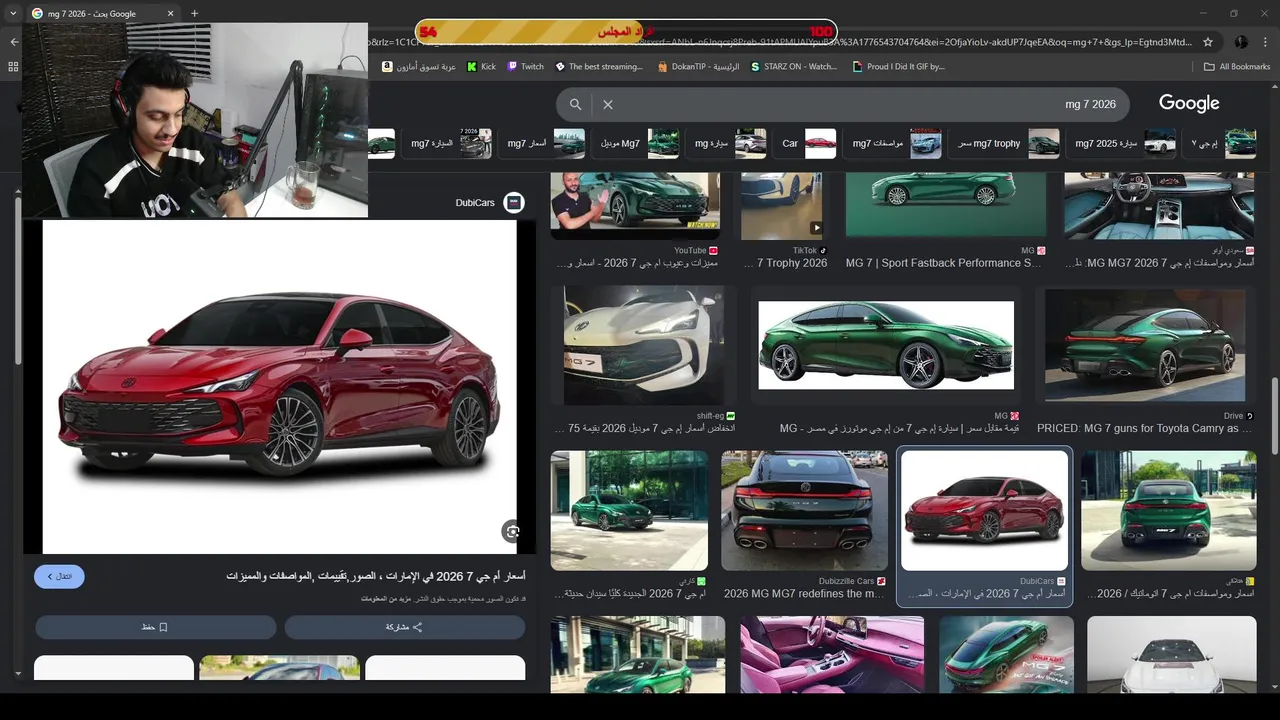Open the Amazon bookmark on the bookmarks bar
Screen dimensions: 1280x720
pyautogui.click(x=419, y=67)
